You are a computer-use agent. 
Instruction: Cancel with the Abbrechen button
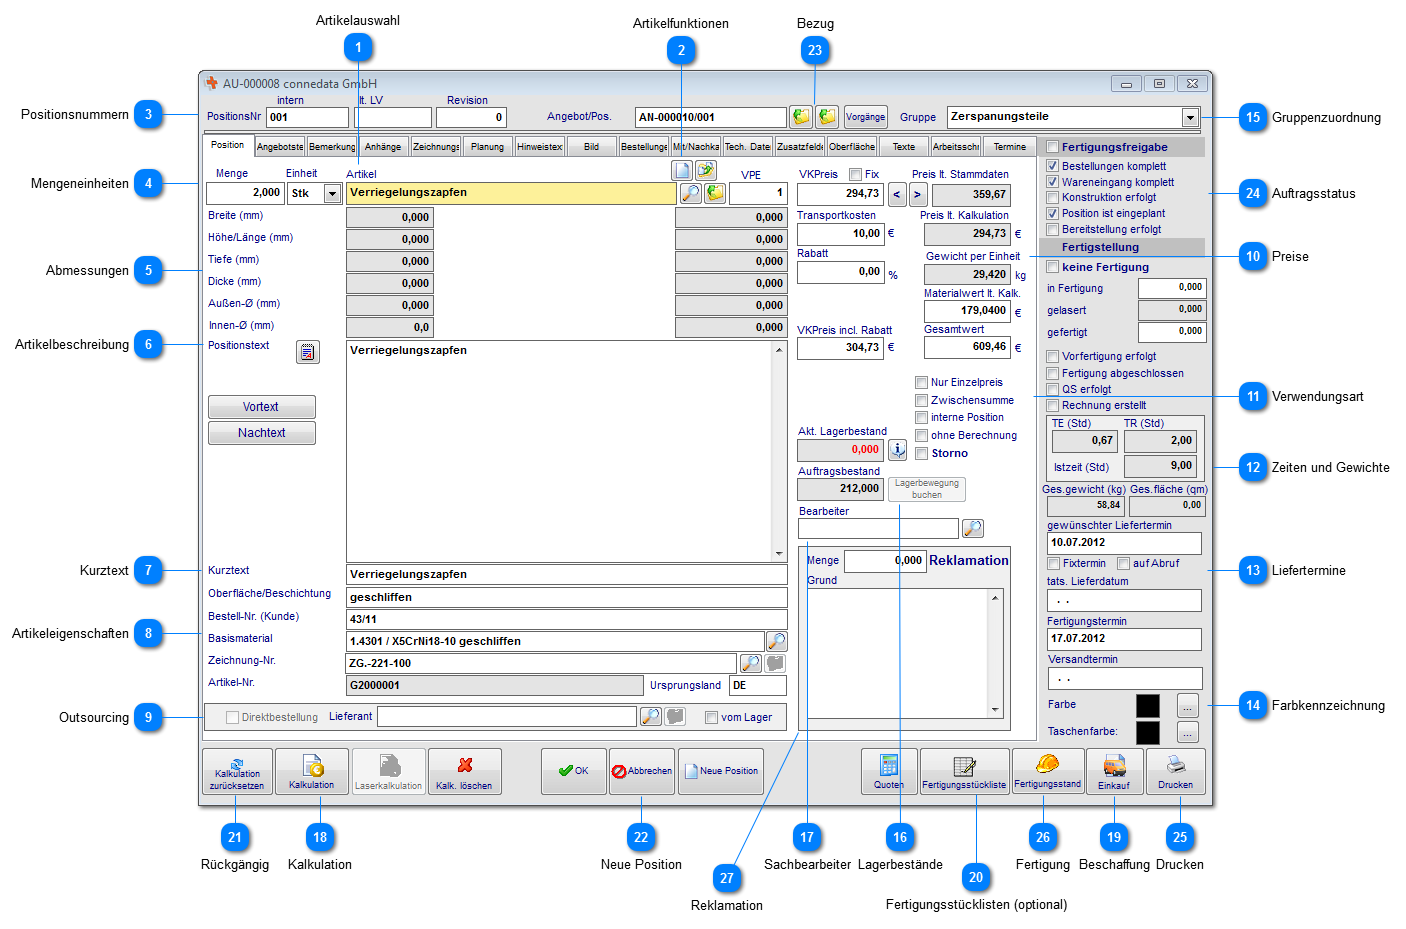[642, 772]
